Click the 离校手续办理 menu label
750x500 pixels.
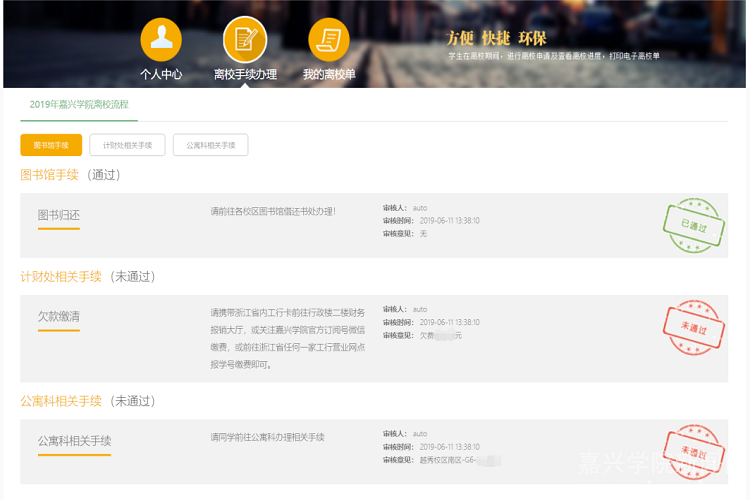click(245, 74)
